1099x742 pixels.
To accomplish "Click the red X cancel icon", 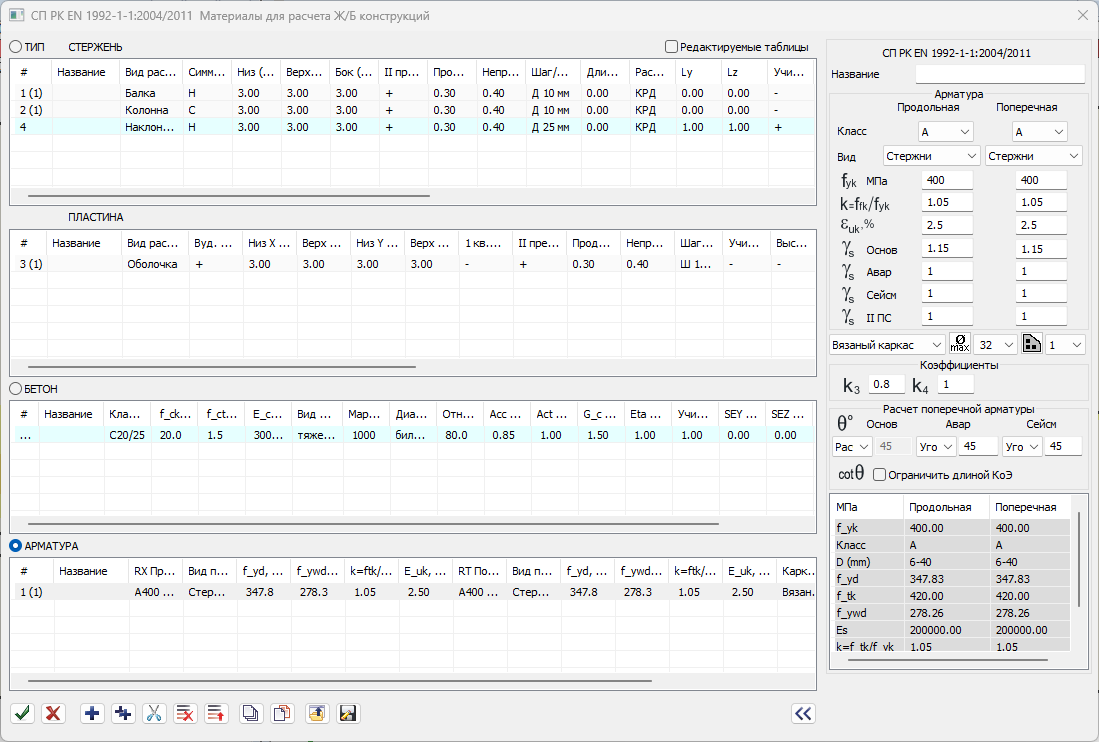I will pos(54,713).
